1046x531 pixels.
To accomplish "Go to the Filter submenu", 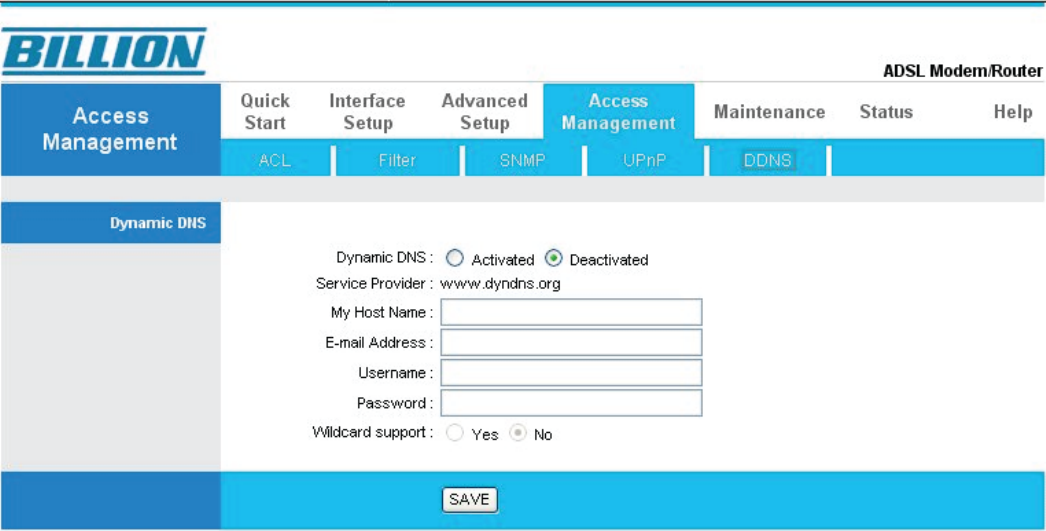I will 397,160.
